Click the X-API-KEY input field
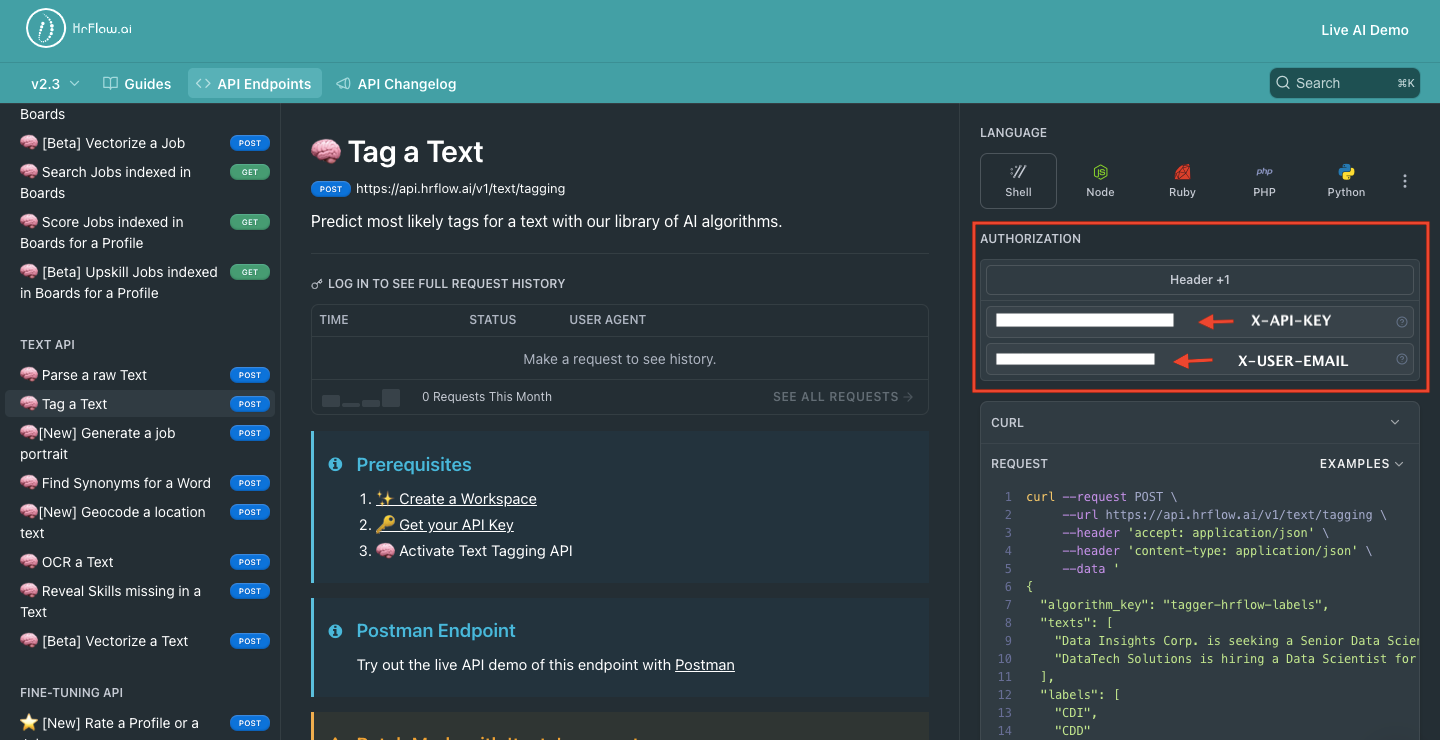The image size is (1440, 740). coord(1083,320)
